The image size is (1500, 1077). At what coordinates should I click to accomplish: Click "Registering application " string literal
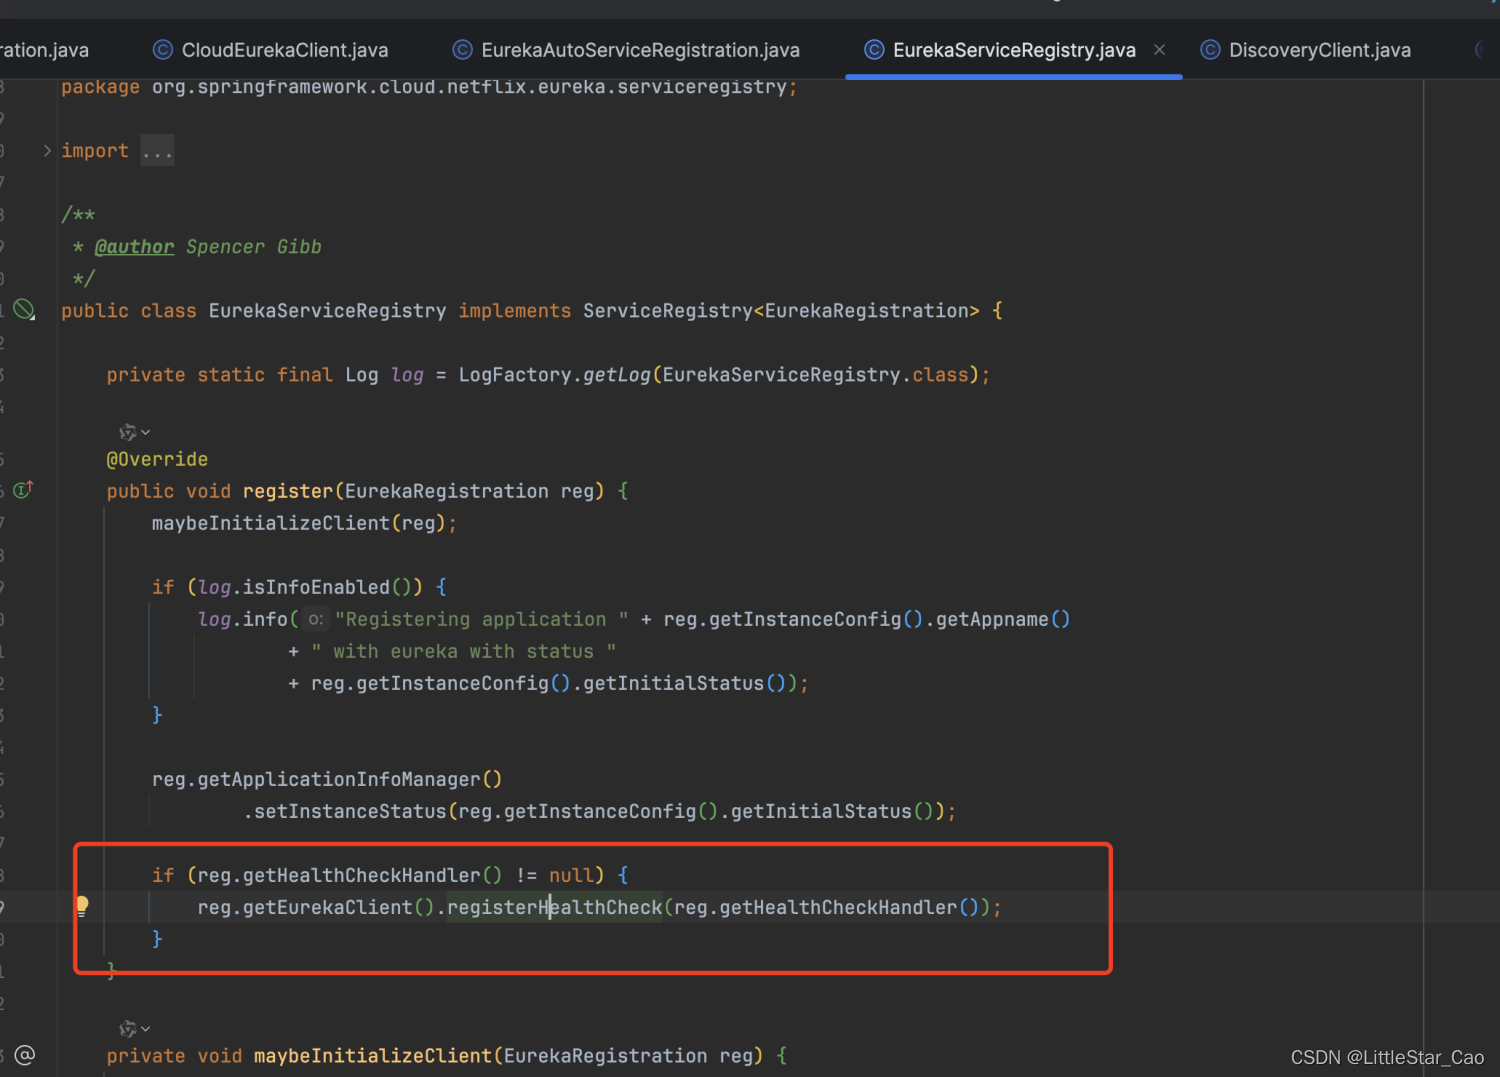pos(482,619)
